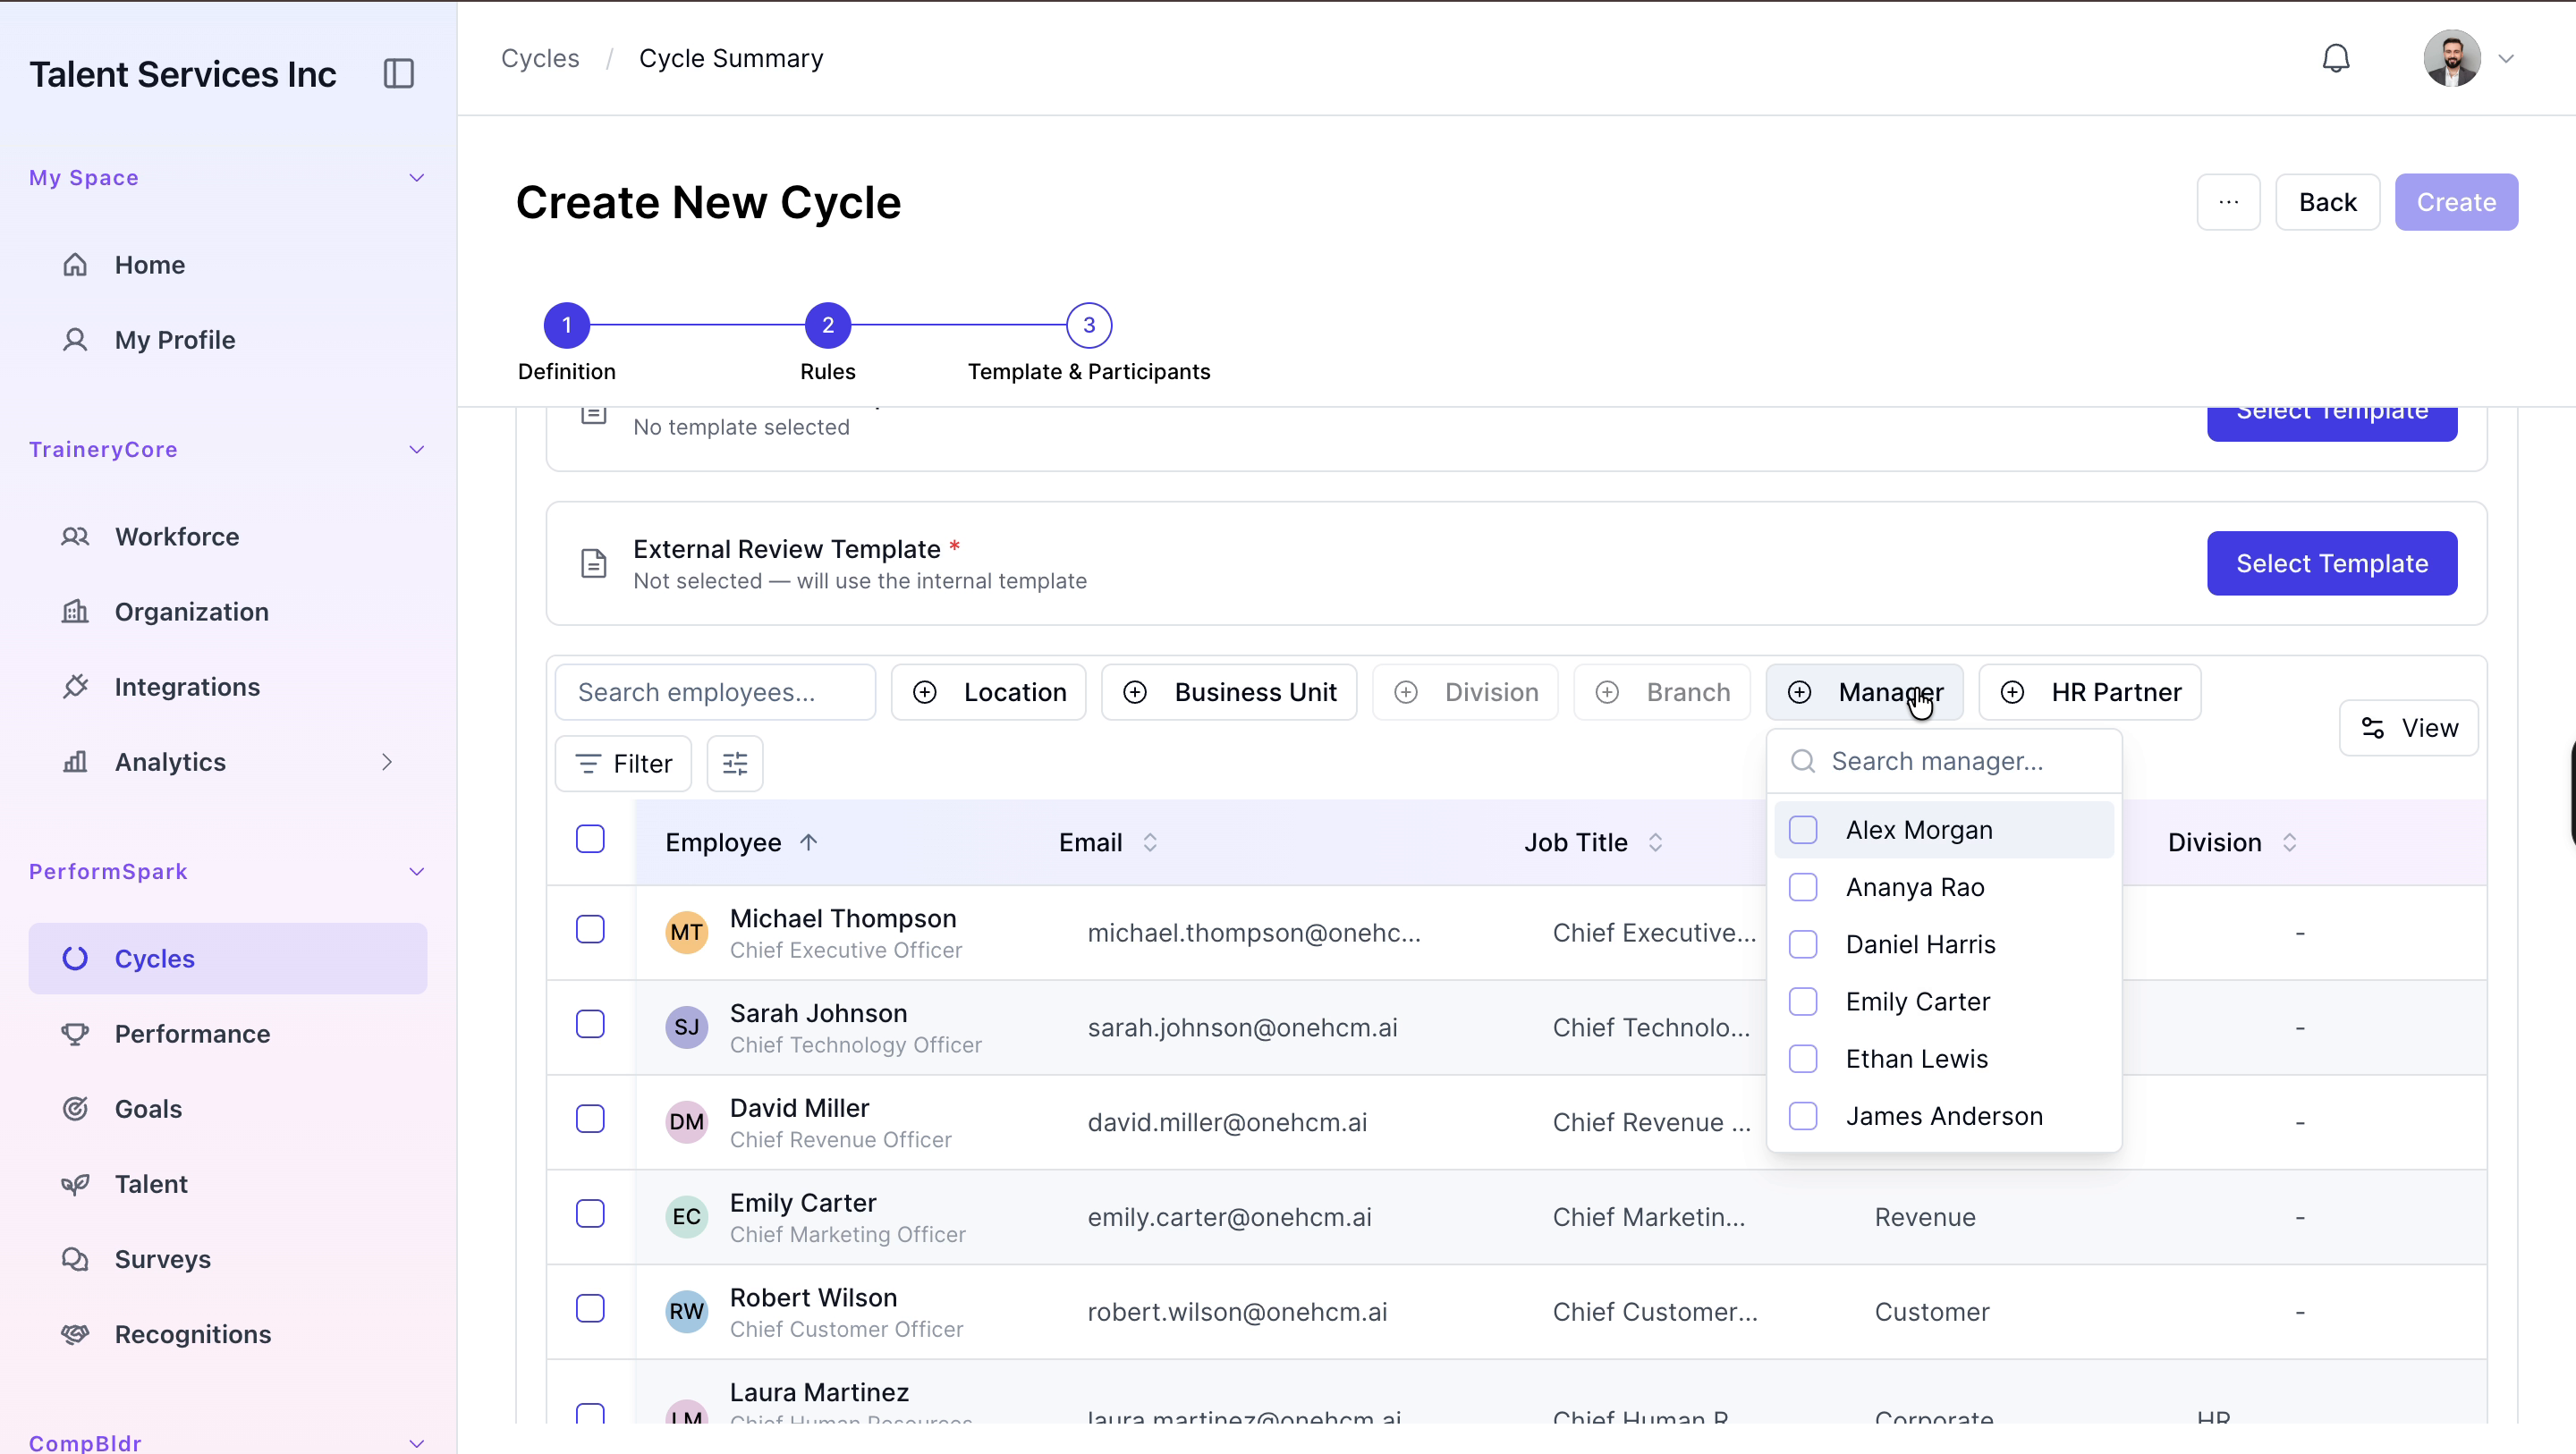Screen dimensions: 2576x1454
Task: Open the more options ellipsis button
Action: click(x=2228, y=202)
